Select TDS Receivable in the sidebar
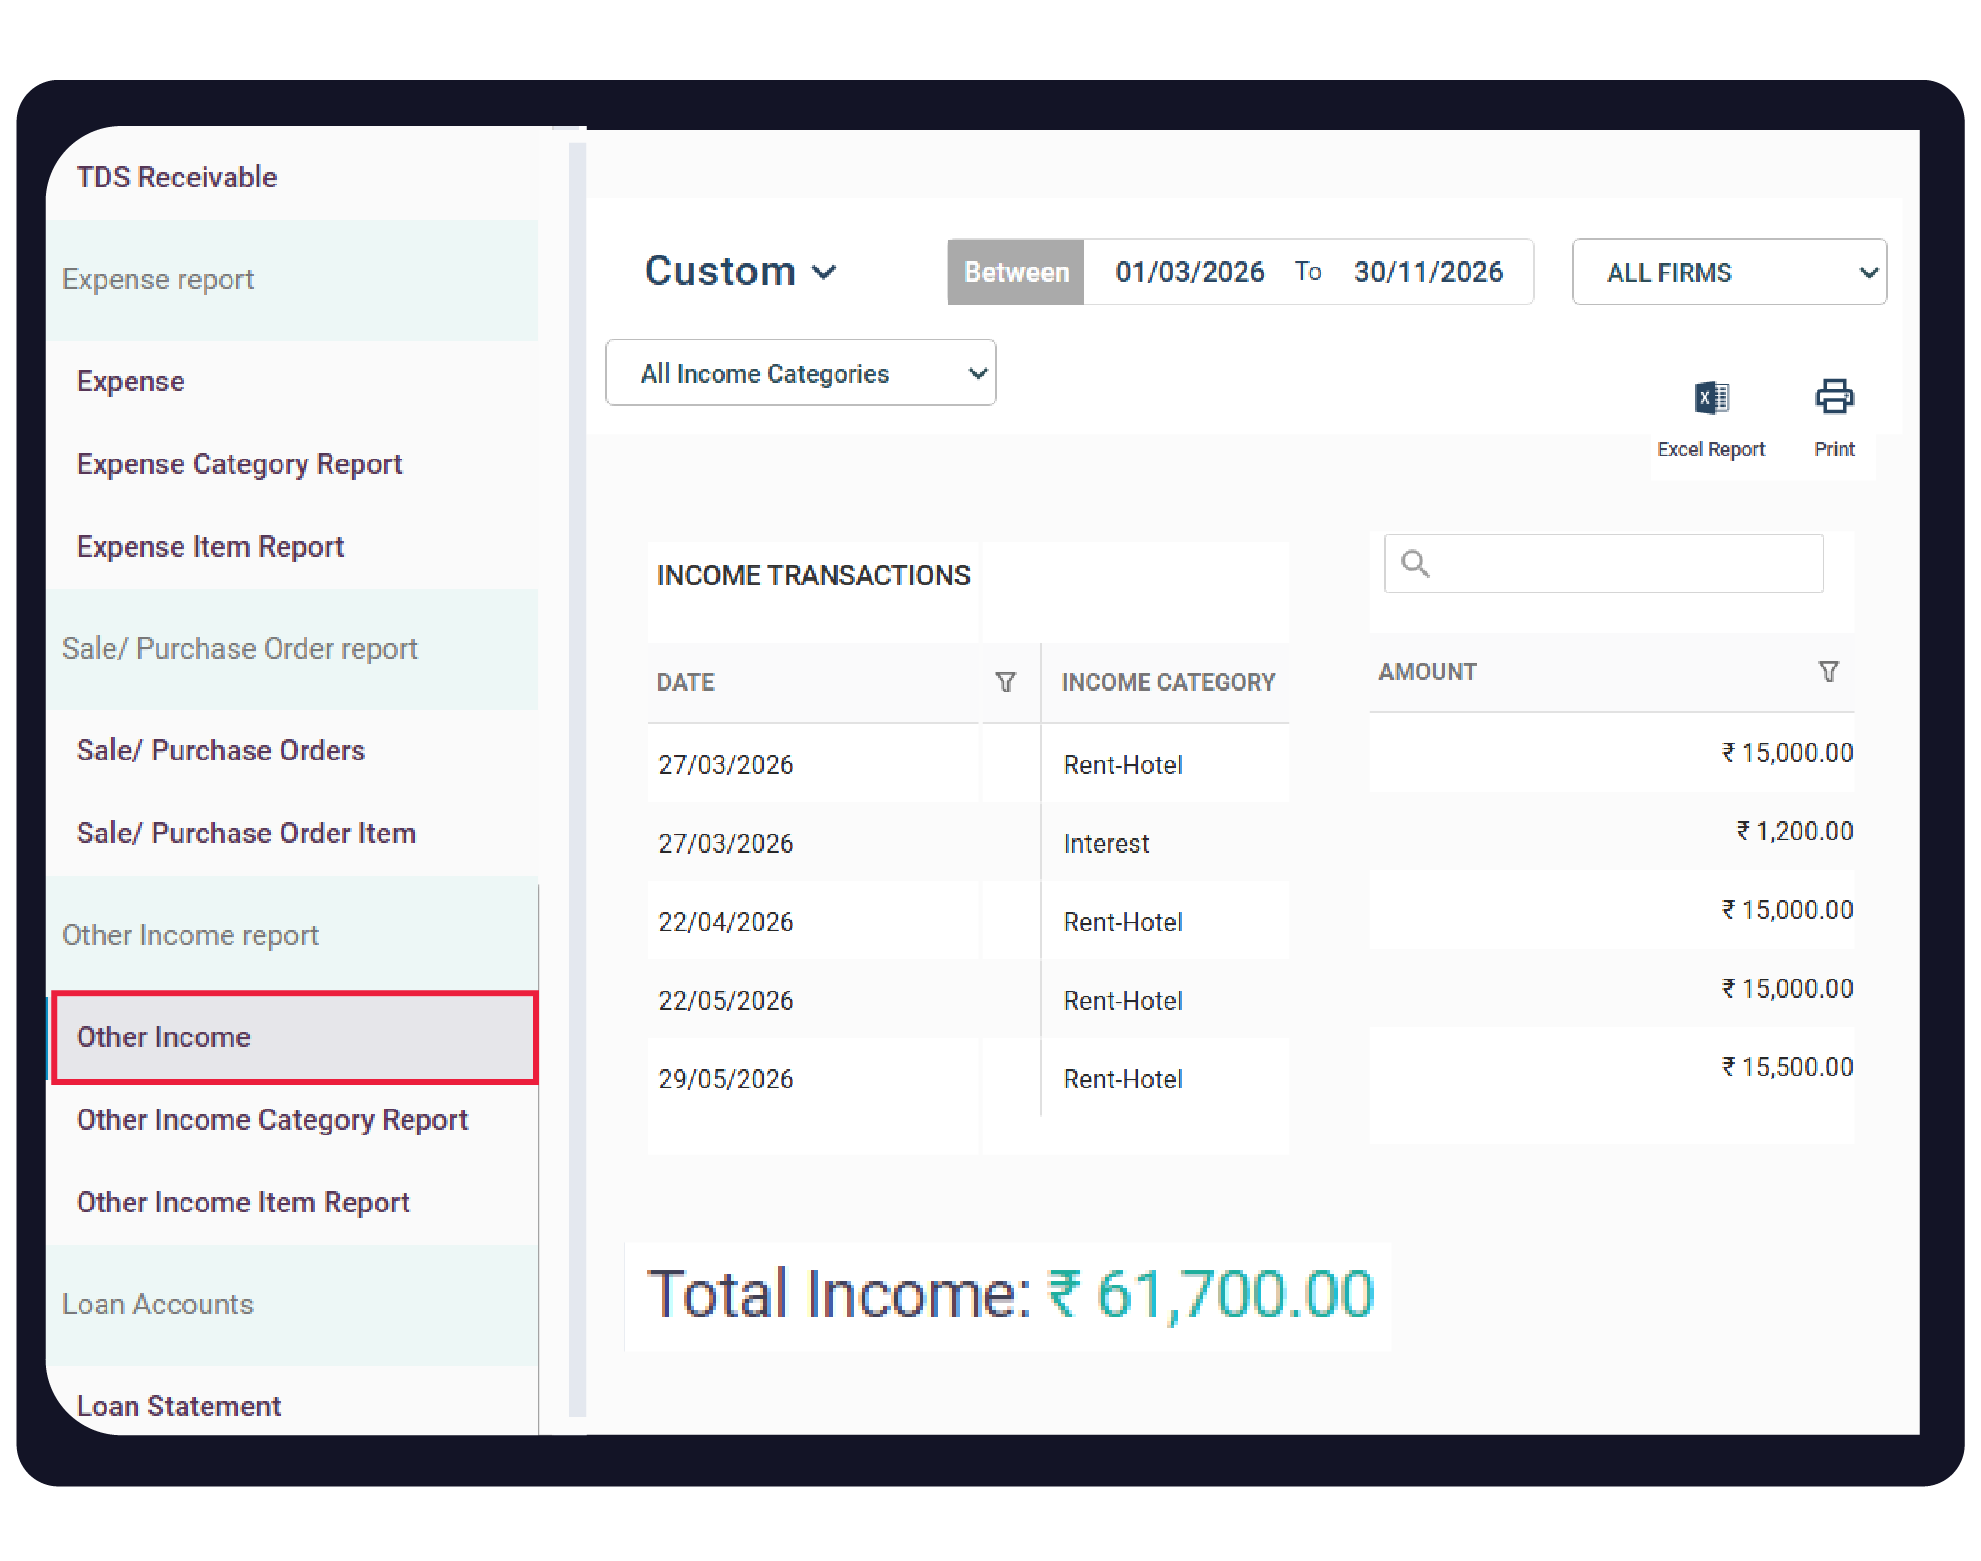The image size is (1981, 1561). [x=177, y=176]
